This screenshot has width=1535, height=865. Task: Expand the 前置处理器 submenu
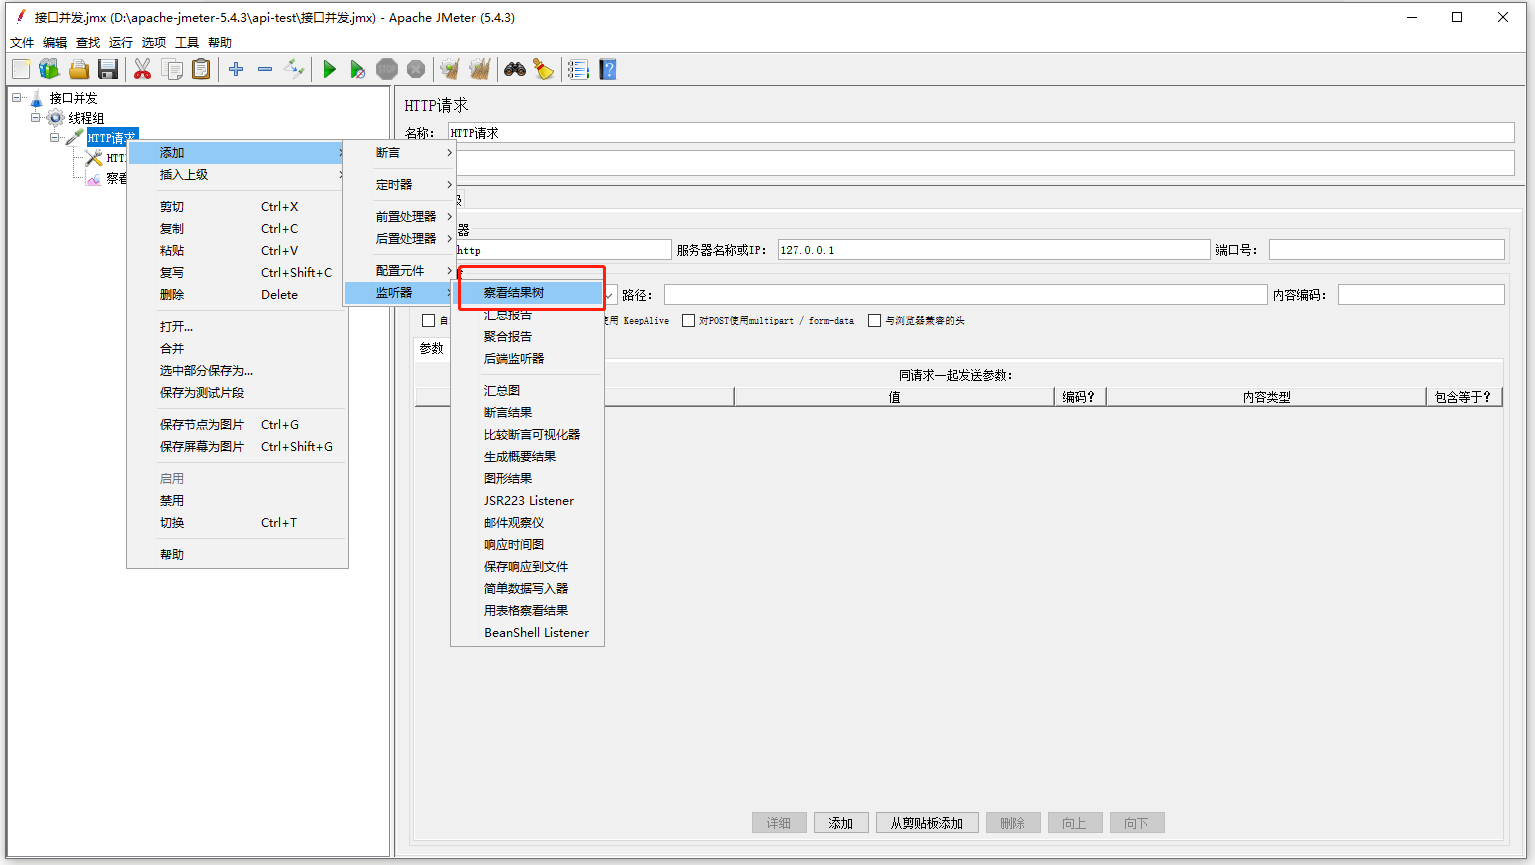click(x=400, y=216)
